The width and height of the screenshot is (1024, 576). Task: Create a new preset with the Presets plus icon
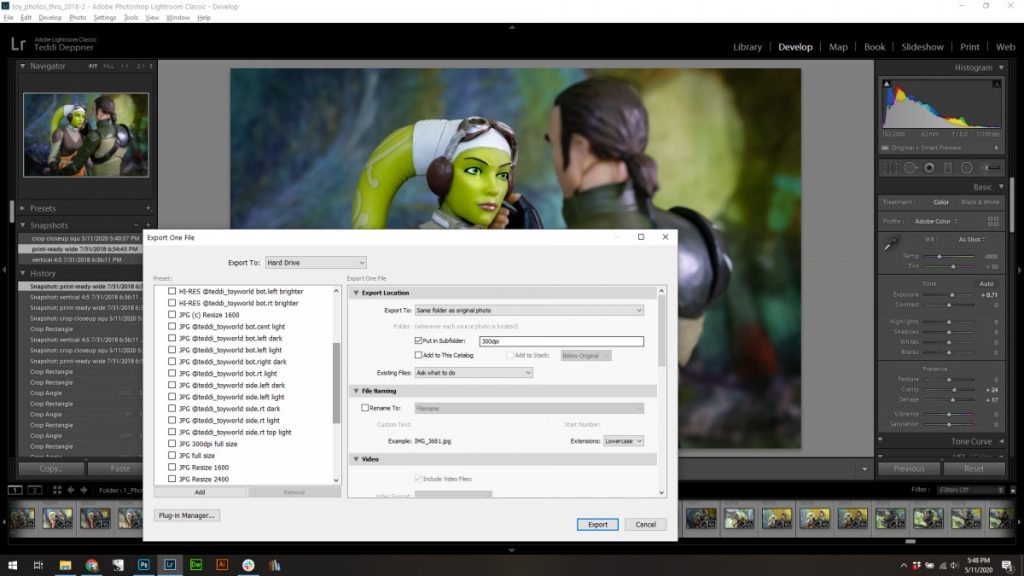pyautogui.click(x=148, y=208)
